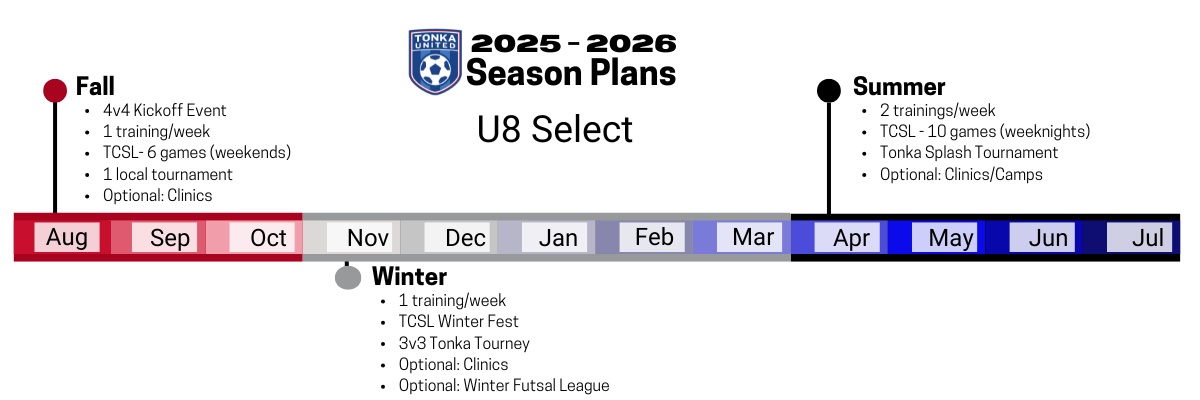The height and width of the screenshot is (400, 1200).
Task: Click the Jul month label
Action: coord(1148,238)
